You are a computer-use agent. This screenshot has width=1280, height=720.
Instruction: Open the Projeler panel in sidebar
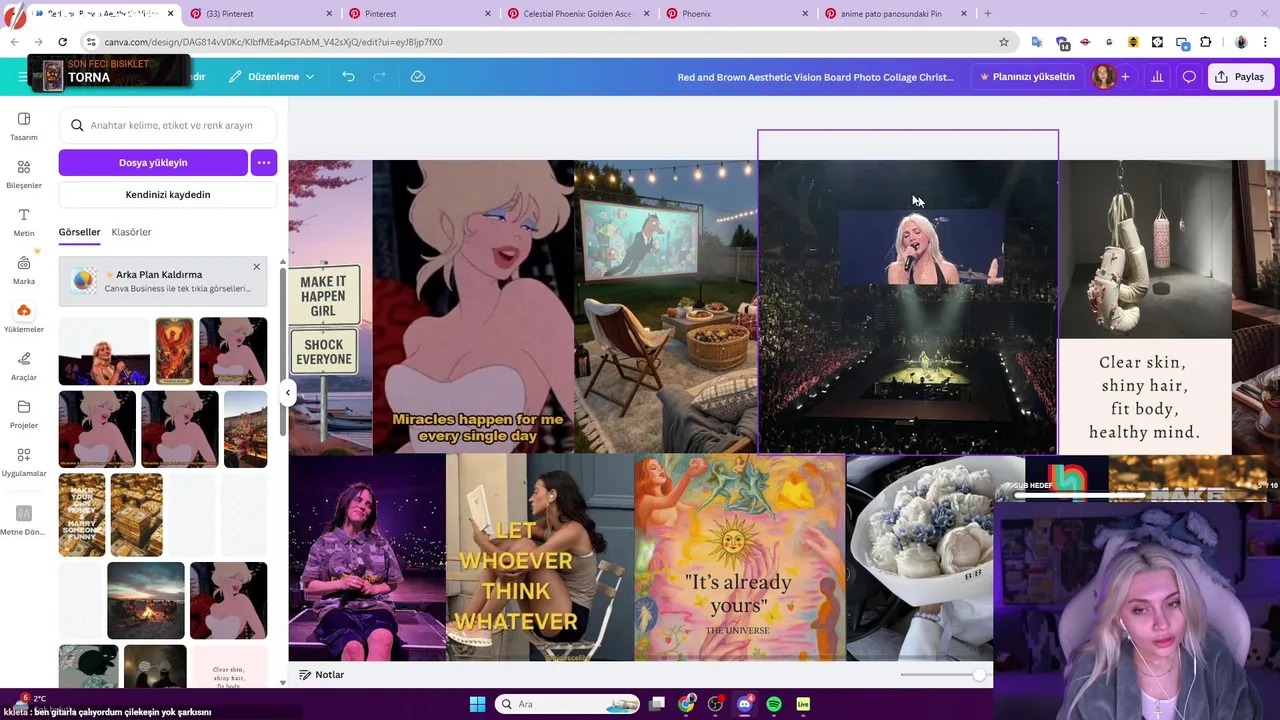coord(24,414)
